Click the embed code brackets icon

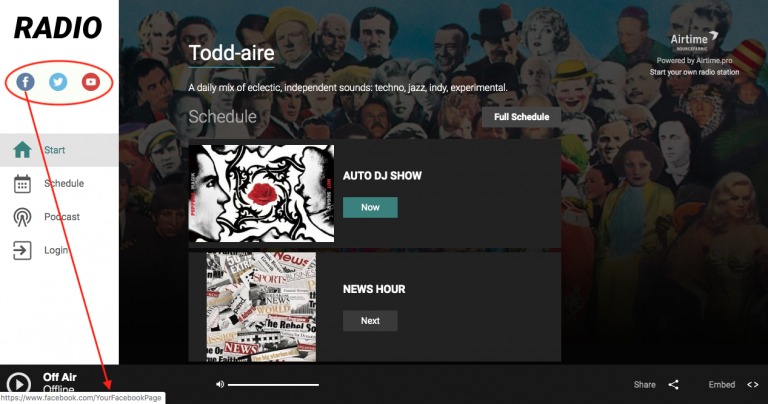click(x=753, y=385)
